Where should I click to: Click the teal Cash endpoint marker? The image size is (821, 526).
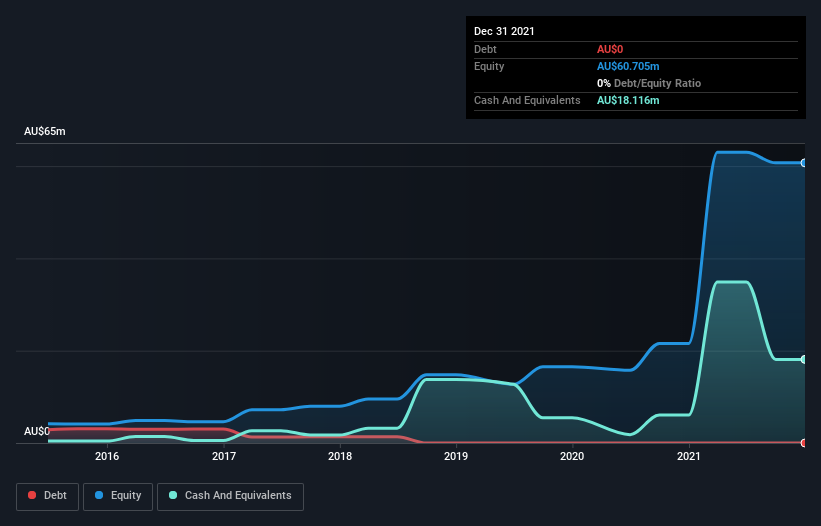(804, 360)
